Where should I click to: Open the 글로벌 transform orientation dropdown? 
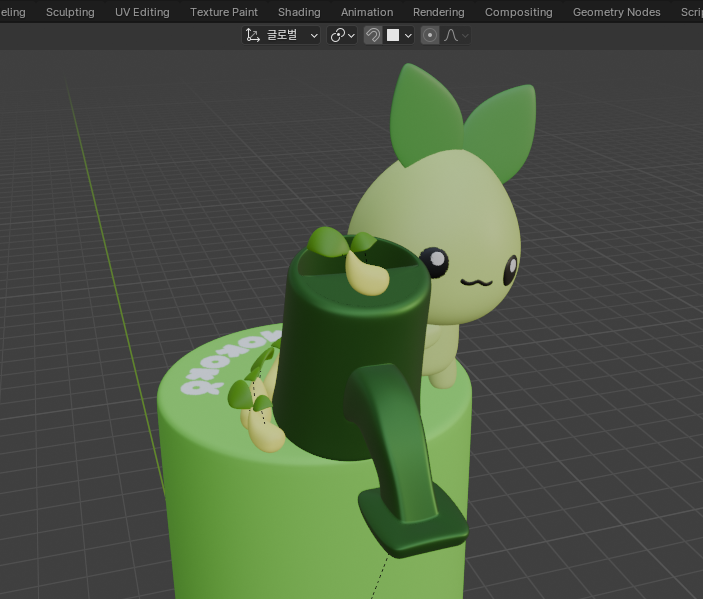281,35
